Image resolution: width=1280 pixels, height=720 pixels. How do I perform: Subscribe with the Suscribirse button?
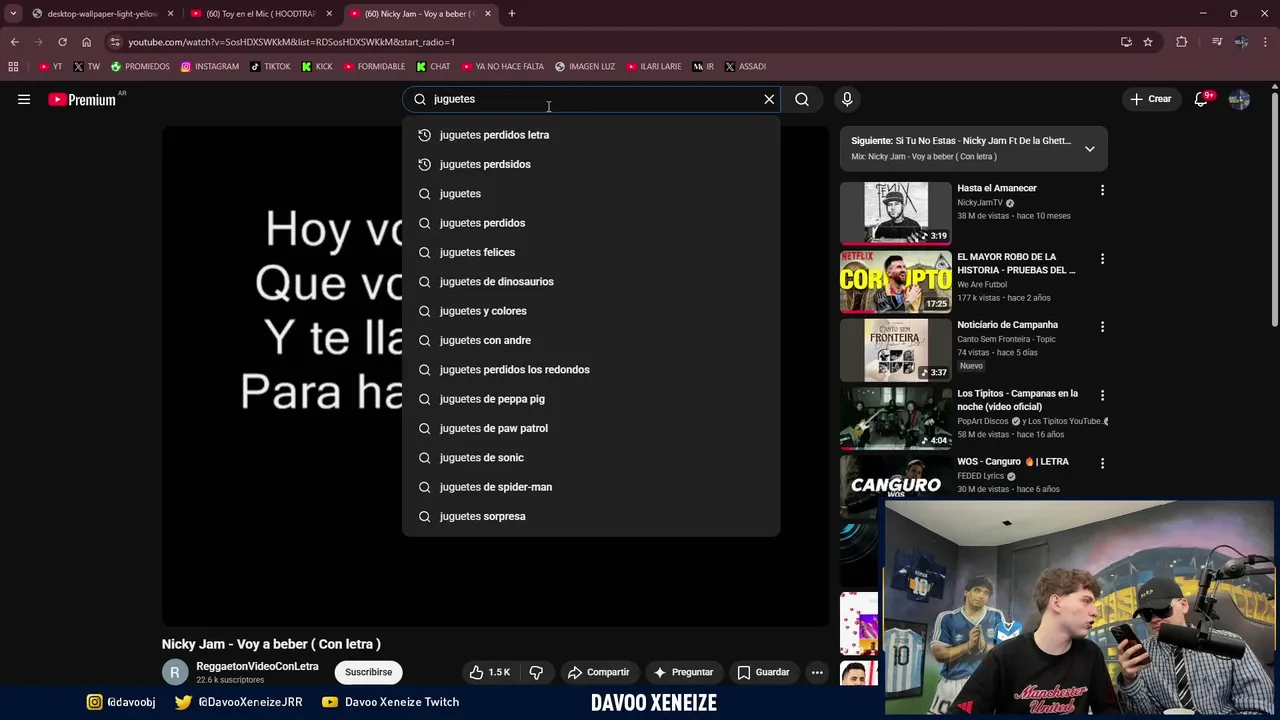pyautogui.click(x=368, y=672)
